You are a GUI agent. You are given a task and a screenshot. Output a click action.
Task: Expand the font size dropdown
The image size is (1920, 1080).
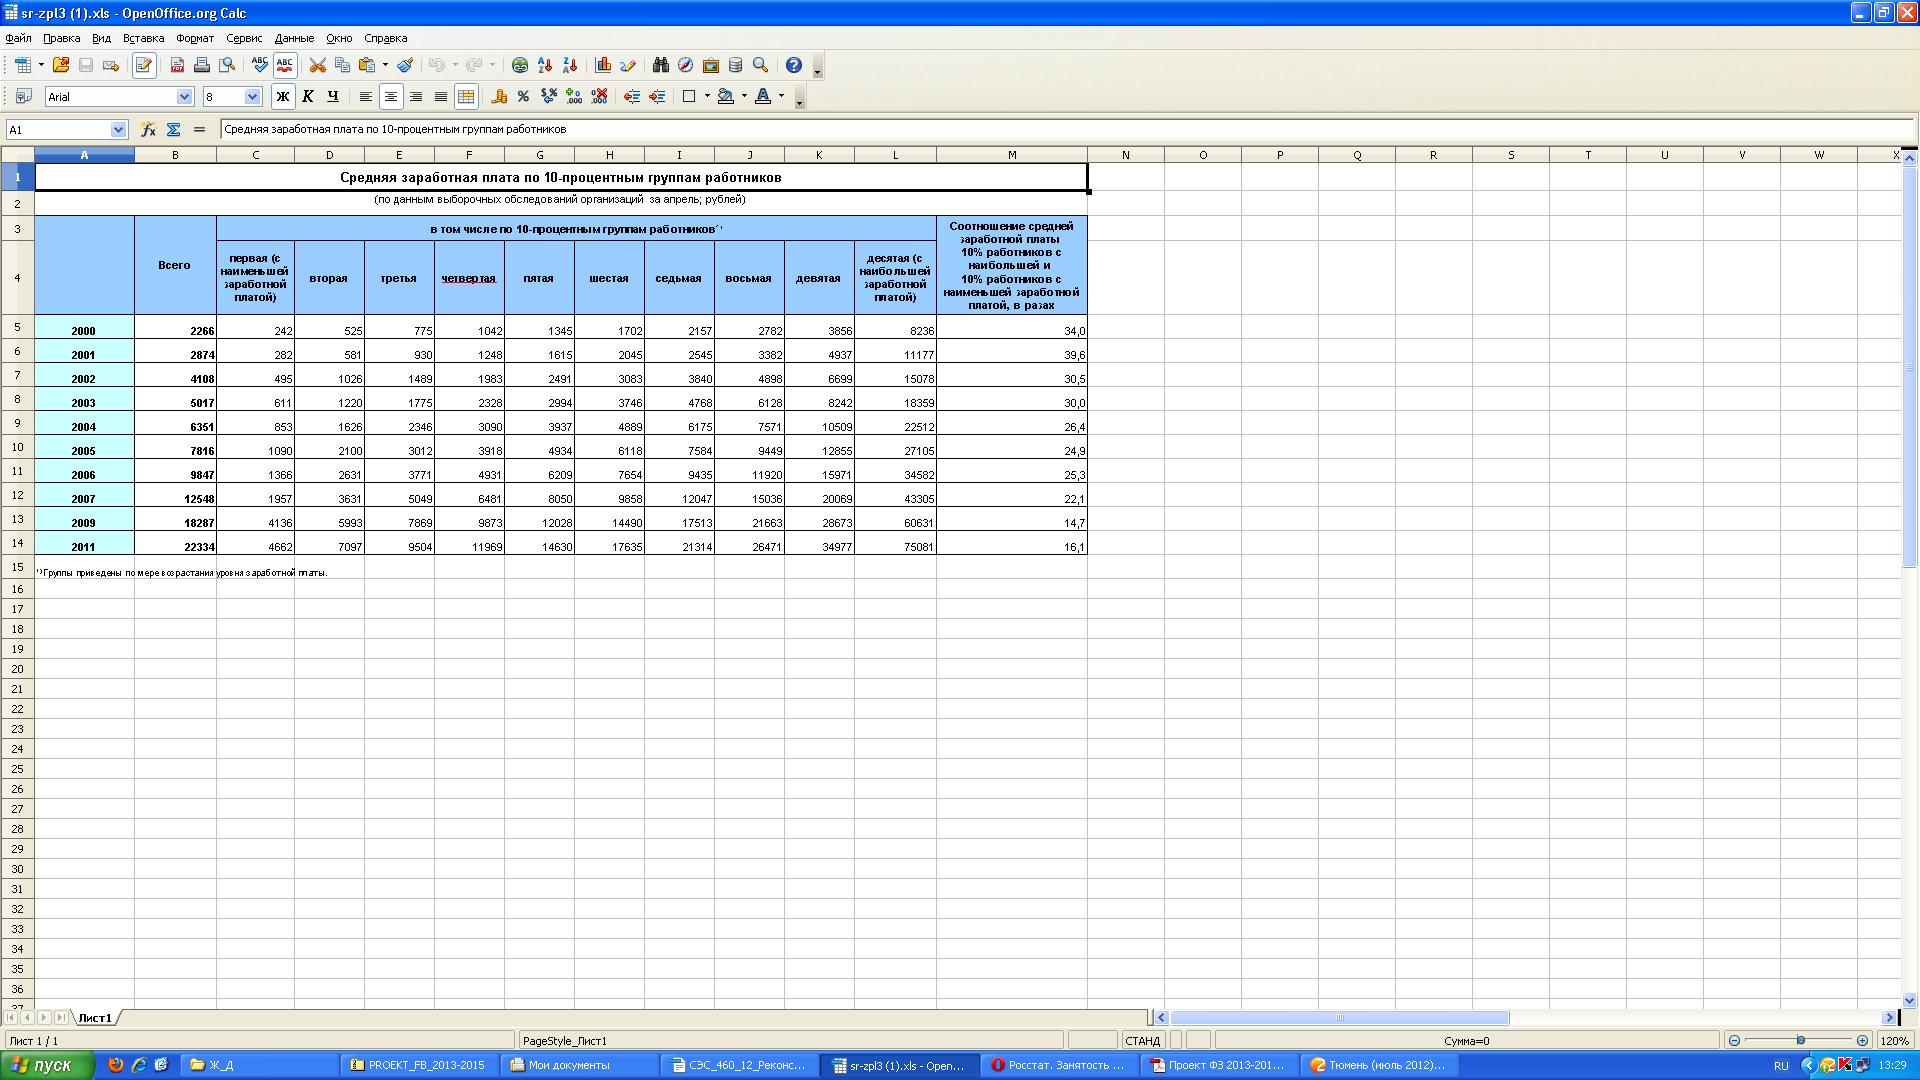pyautogui.click(x=252, y=96)
